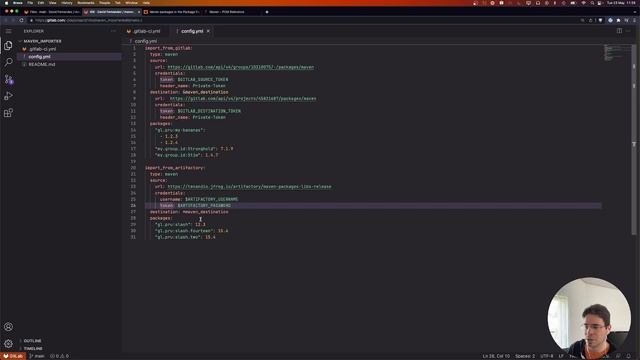The width and height of the screenshot is (640, 360).
Task: Click the import_from_artifactory key on line 20
Action: pyautogui.click(x=175, y=168)
